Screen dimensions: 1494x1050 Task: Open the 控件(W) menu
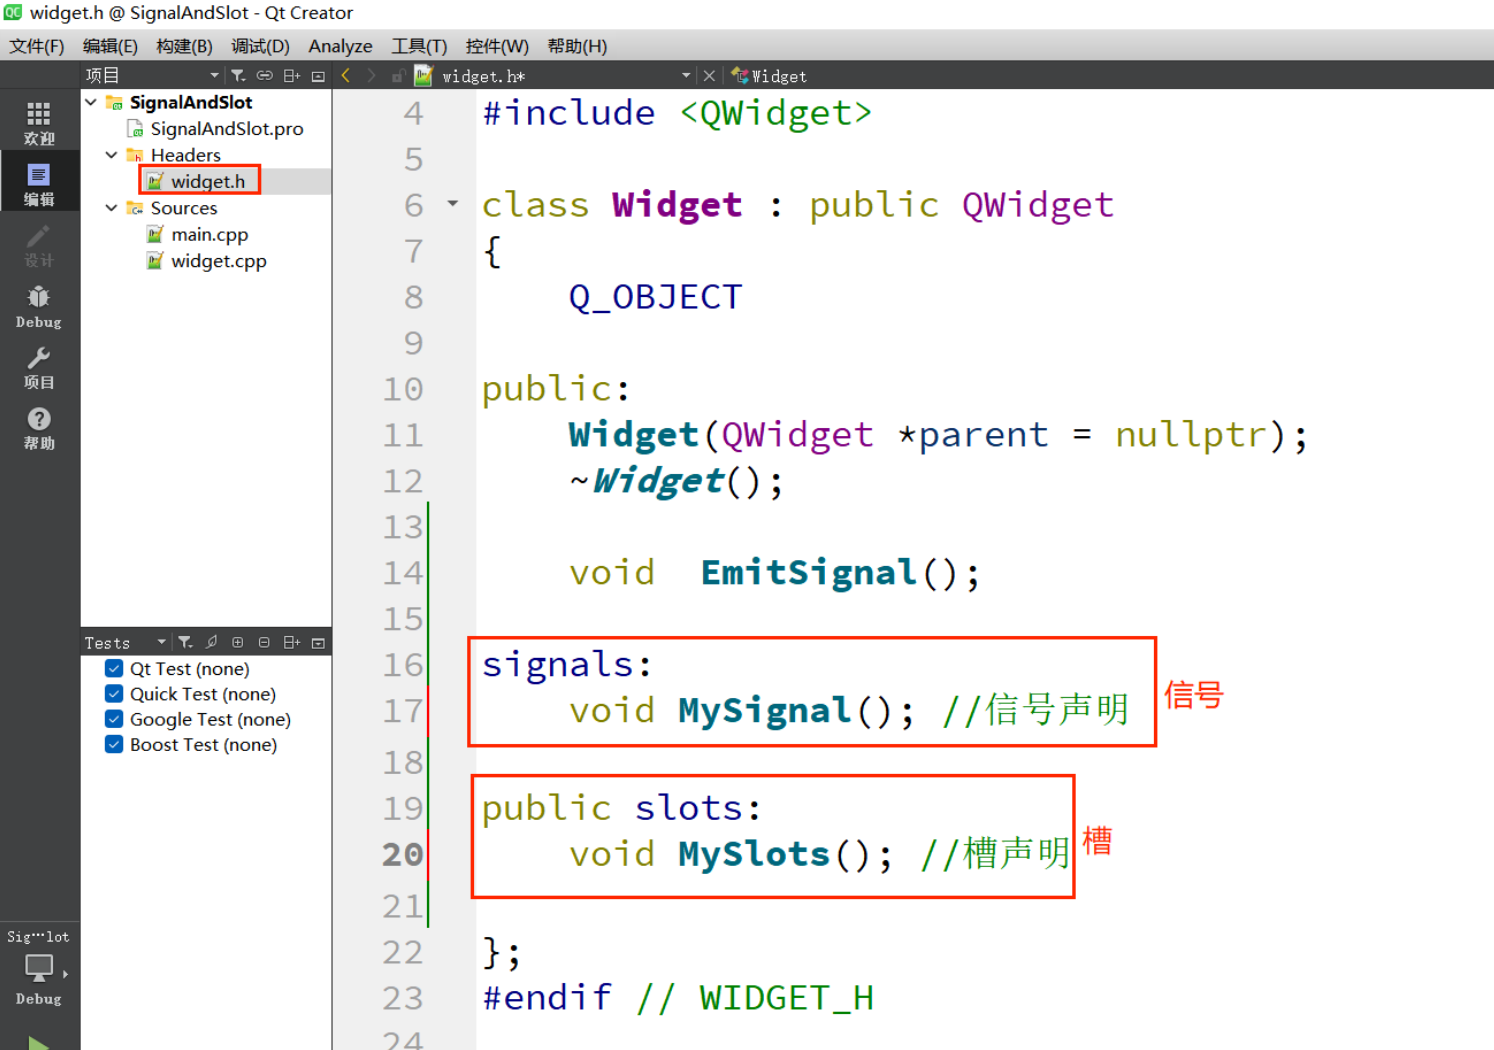click(x=497, y=46)
